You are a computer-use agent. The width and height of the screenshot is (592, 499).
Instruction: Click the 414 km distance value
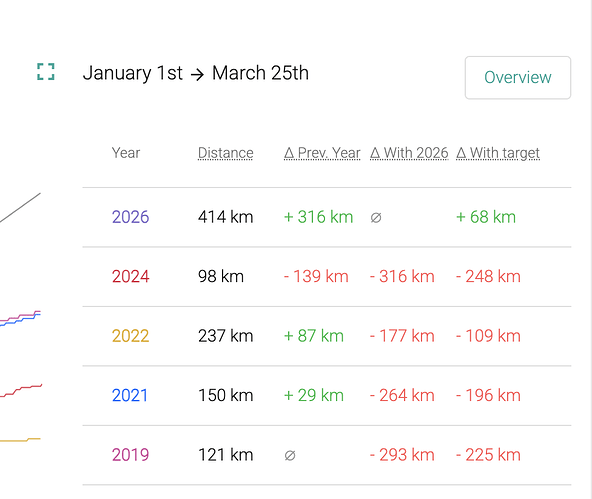click(x=225, y=217)
